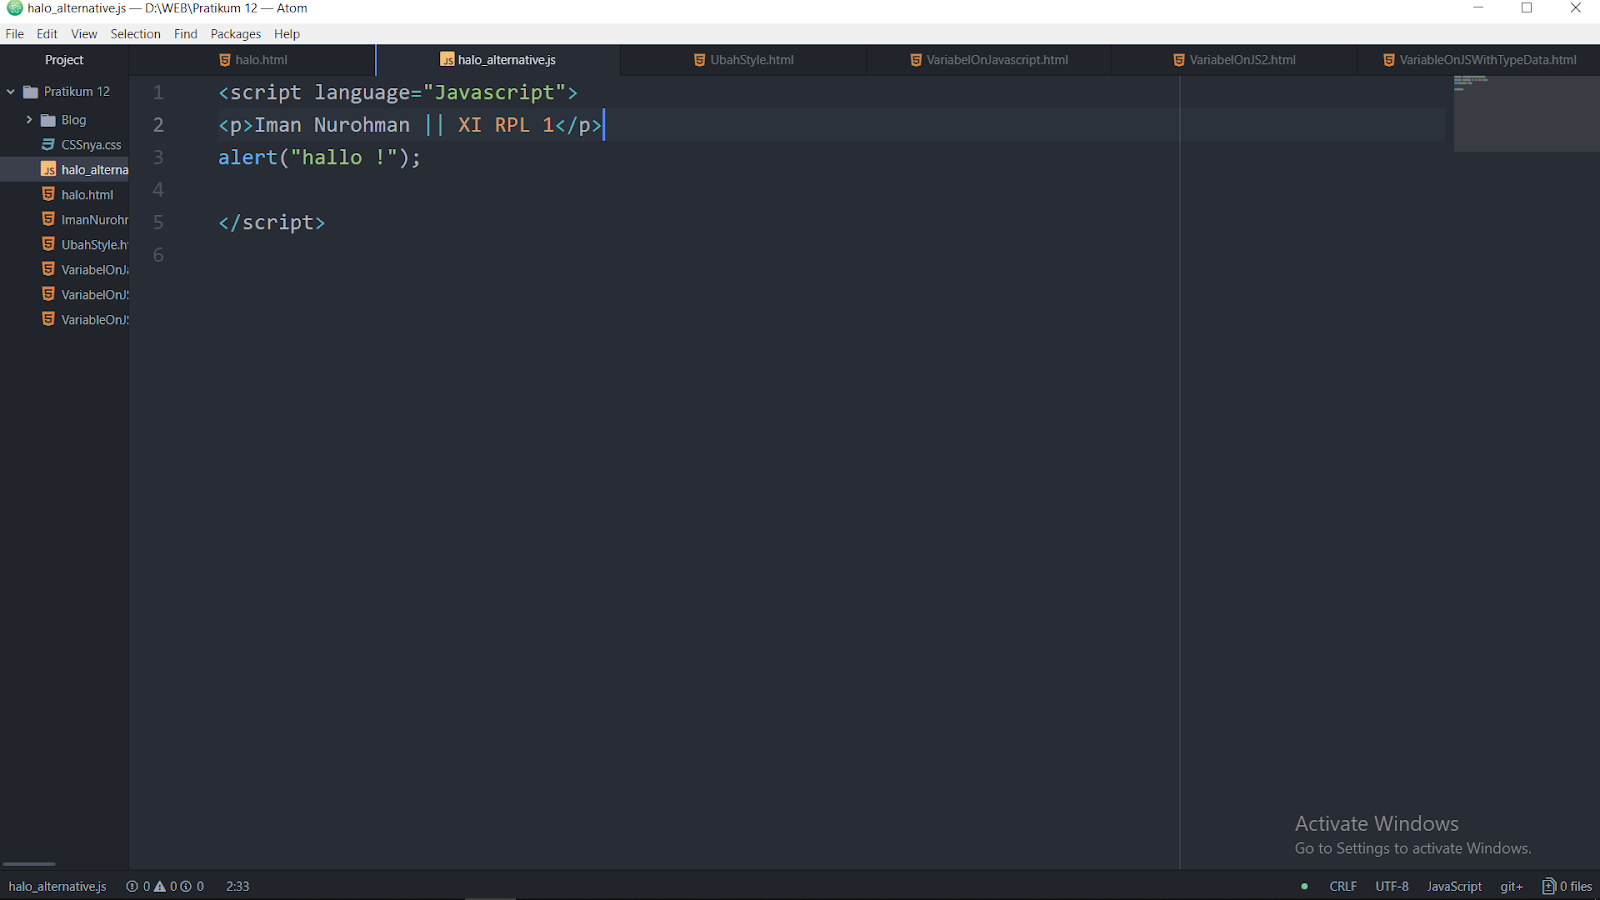The image size is (1600, 900).
Task: Open the Packages menu
Action: coord(236,33)
